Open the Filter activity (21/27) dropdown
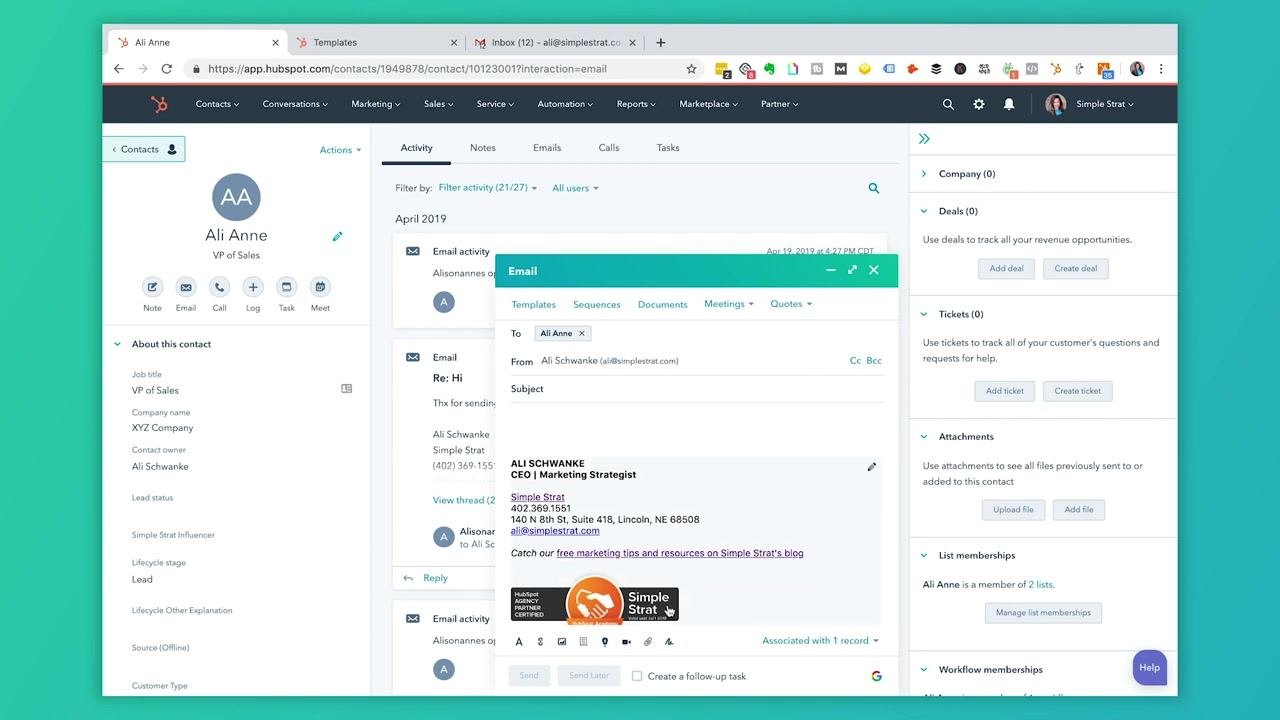The width and height of the screenshot is (1280, 720). pos(488,188)
